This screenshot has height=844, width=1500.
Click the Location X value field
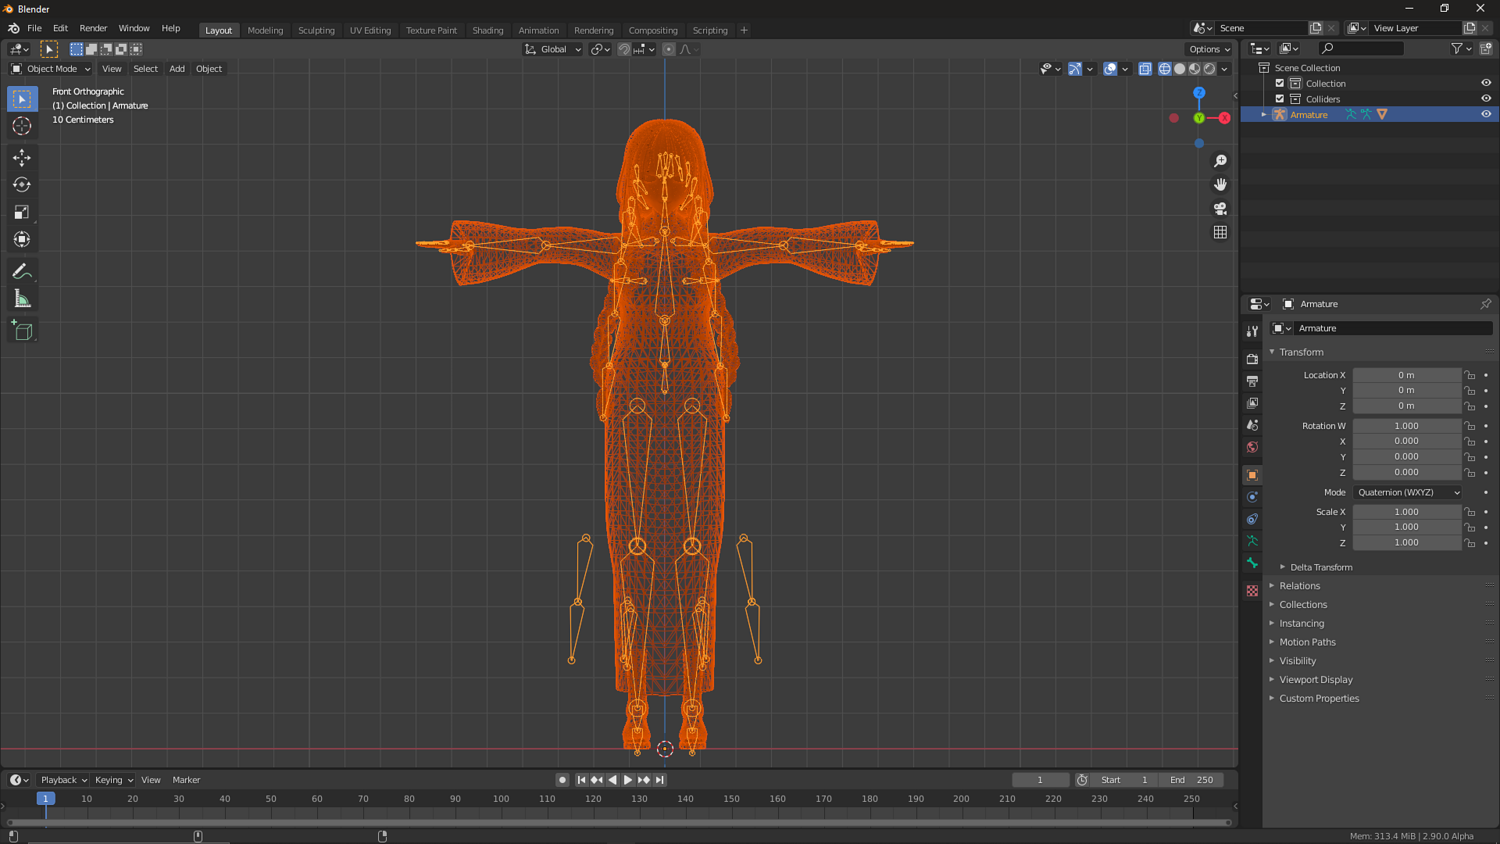click(x=1406, y=375)
